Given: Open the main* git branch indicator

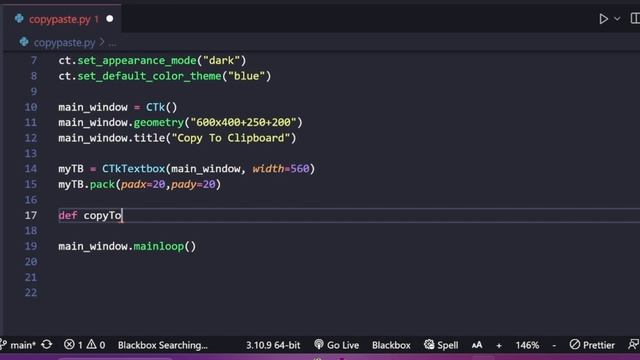Looking at the screenshot, I should [18, 345].
